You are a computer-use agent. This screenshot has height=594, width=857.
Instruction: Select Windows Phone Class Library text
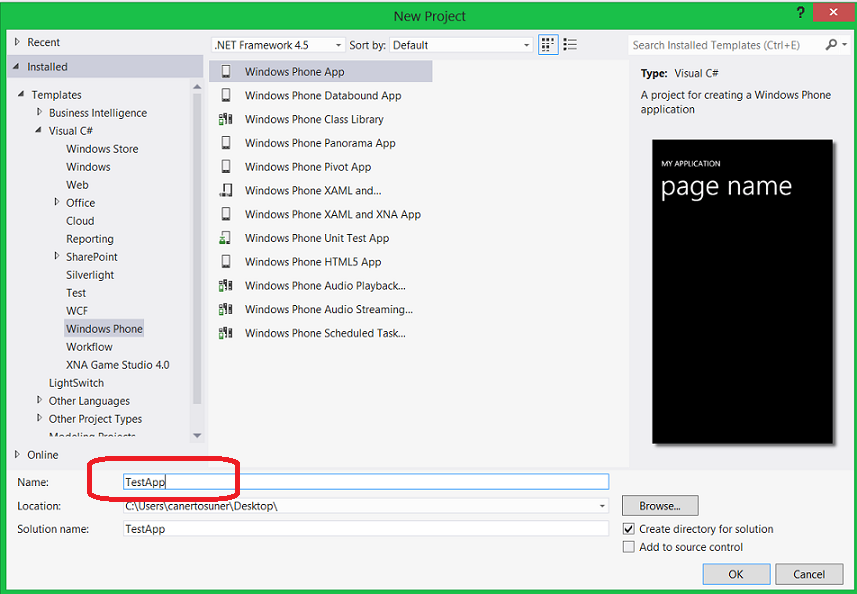314,119
